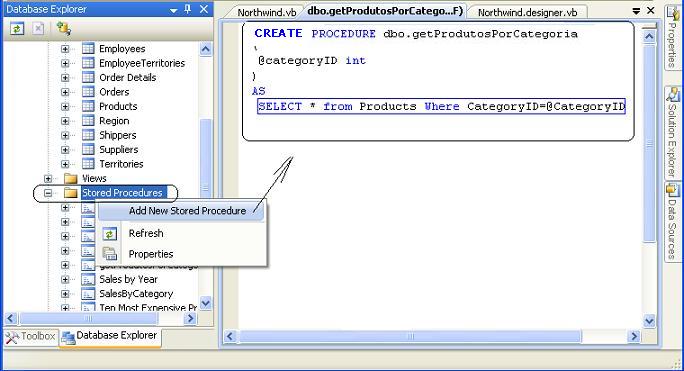
Task: Expand the Sales by Year procedure node
Action: (x=65, y=279)
